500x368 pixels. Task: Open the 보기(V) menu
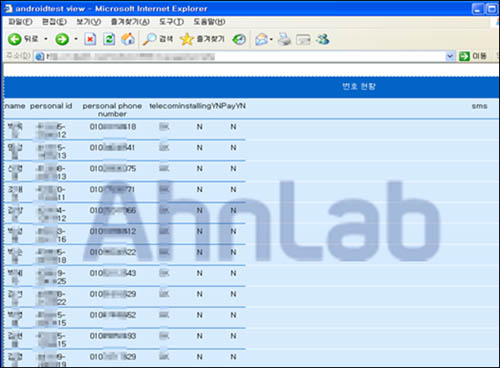pyautogui.click(x=89, y=22)
